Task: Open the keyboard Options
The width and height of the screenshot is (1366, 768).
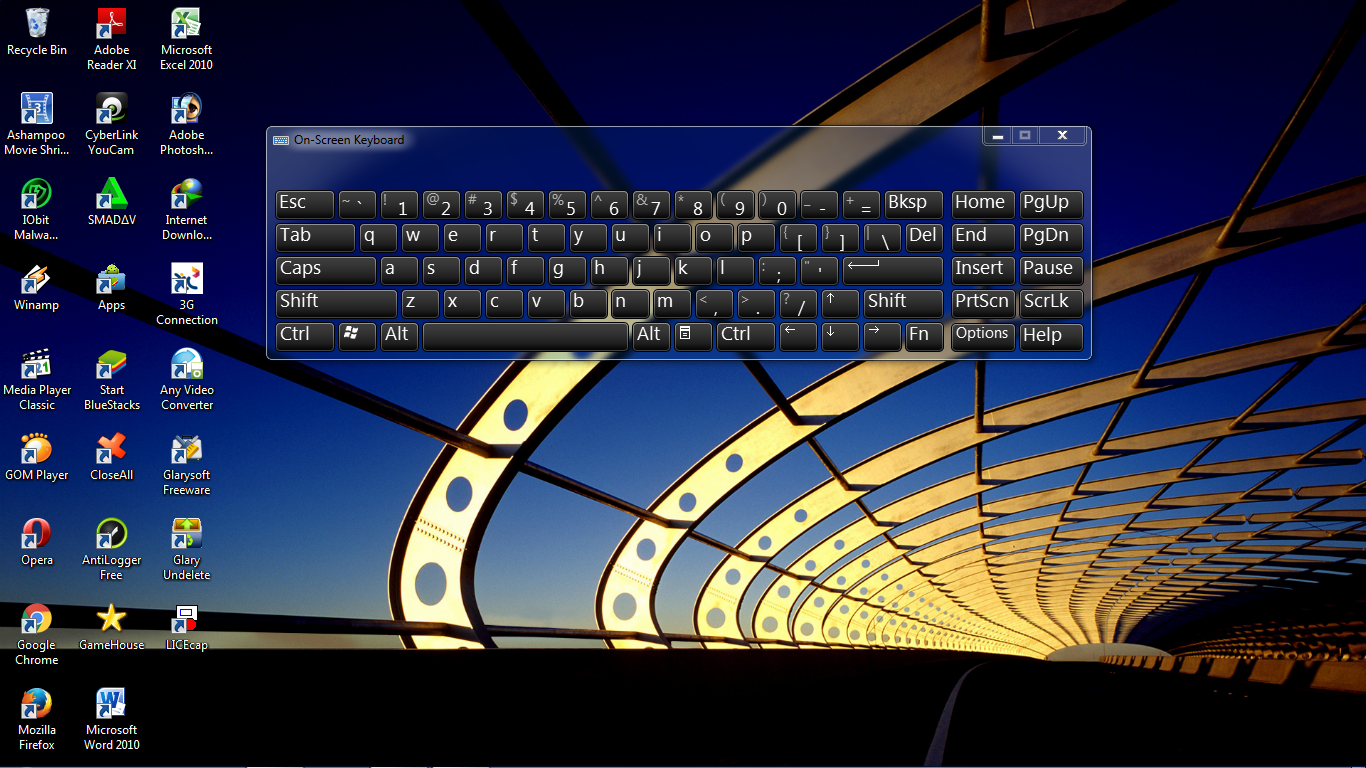Action: point(982,336)
